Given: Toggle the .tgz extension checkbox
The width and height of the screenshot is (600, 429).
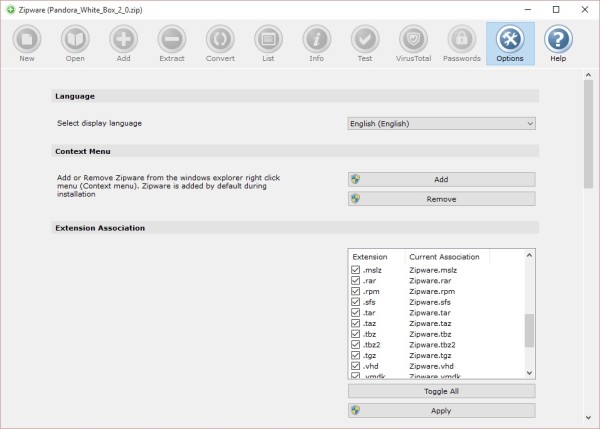Looking at the screenshot, I should (x=355, y=356).
